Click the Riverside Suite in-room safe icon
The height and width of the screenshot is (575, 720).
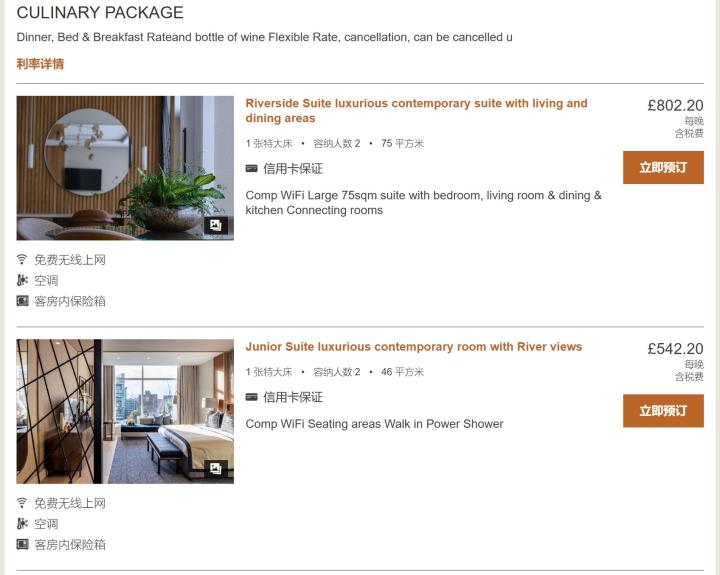22,301
